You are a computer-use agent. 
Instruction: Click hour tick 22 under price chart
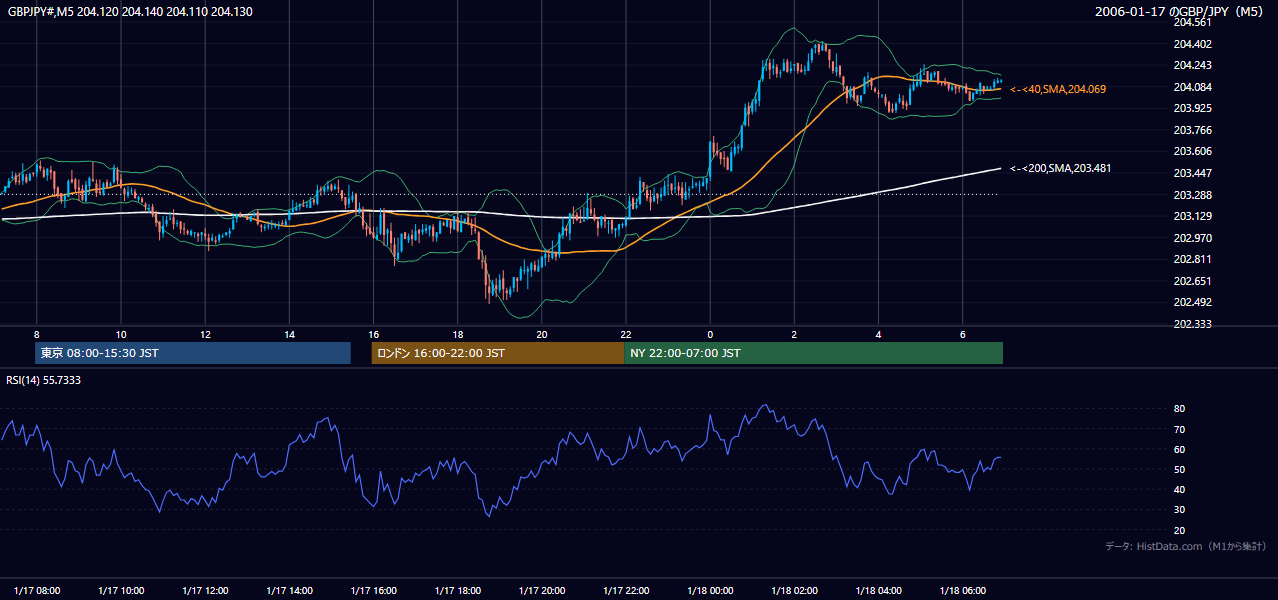click(625, 334)
